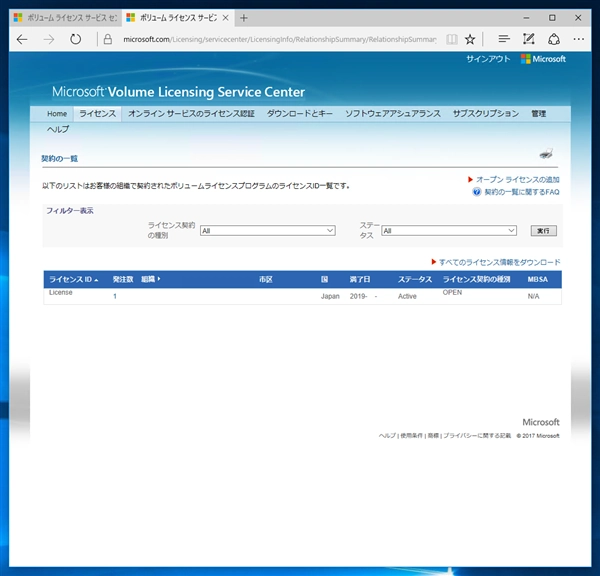600x576 pixels.
Task: Click footer 使用条件 link
Action: click(x=411, y=436)
